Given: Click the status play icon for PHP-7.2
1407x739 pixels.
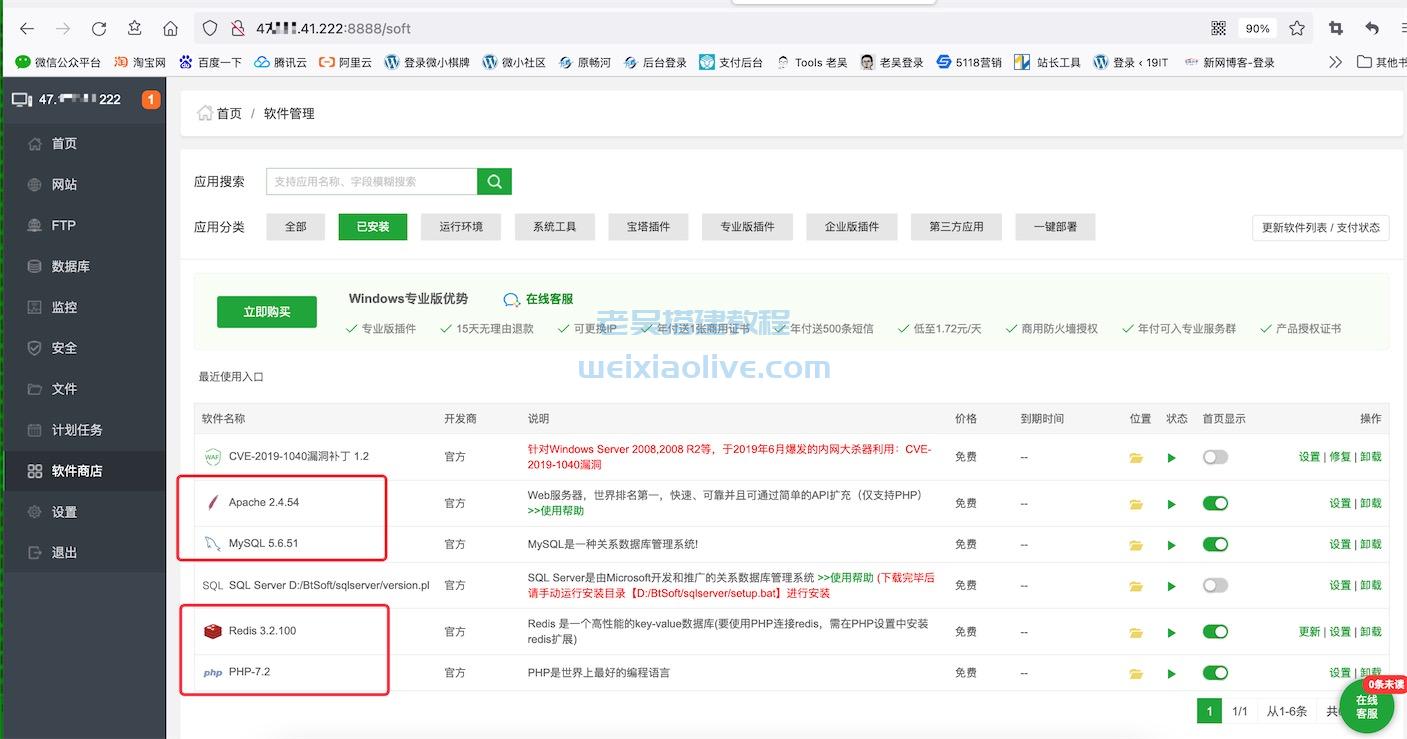Looking at the screenshot, I should 1172,673.
